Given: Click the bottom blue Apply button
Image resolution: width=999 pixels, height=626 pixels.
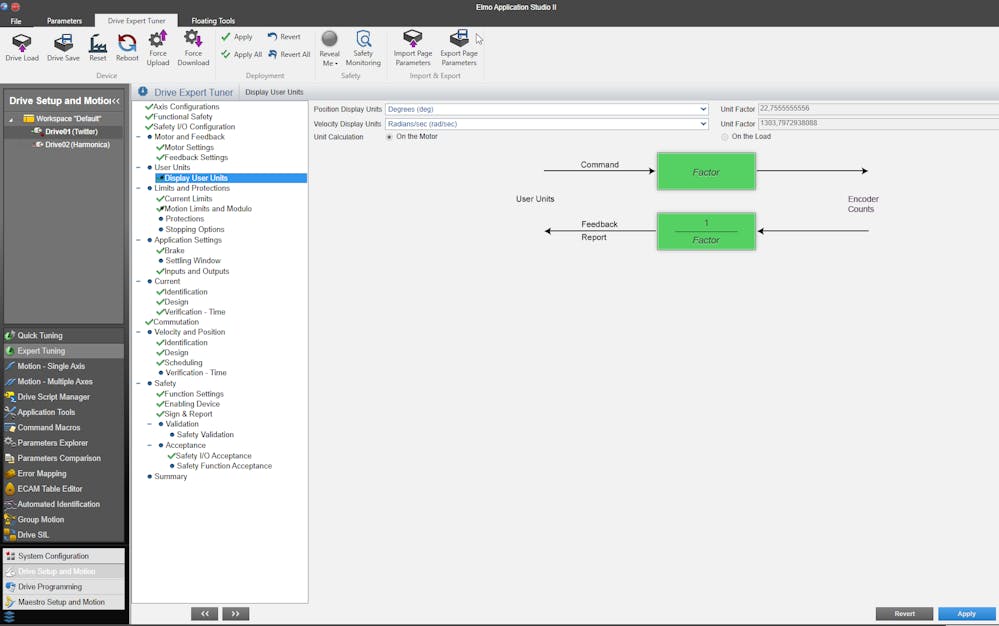Looking at the screenshot, I should tap(967, 614).
